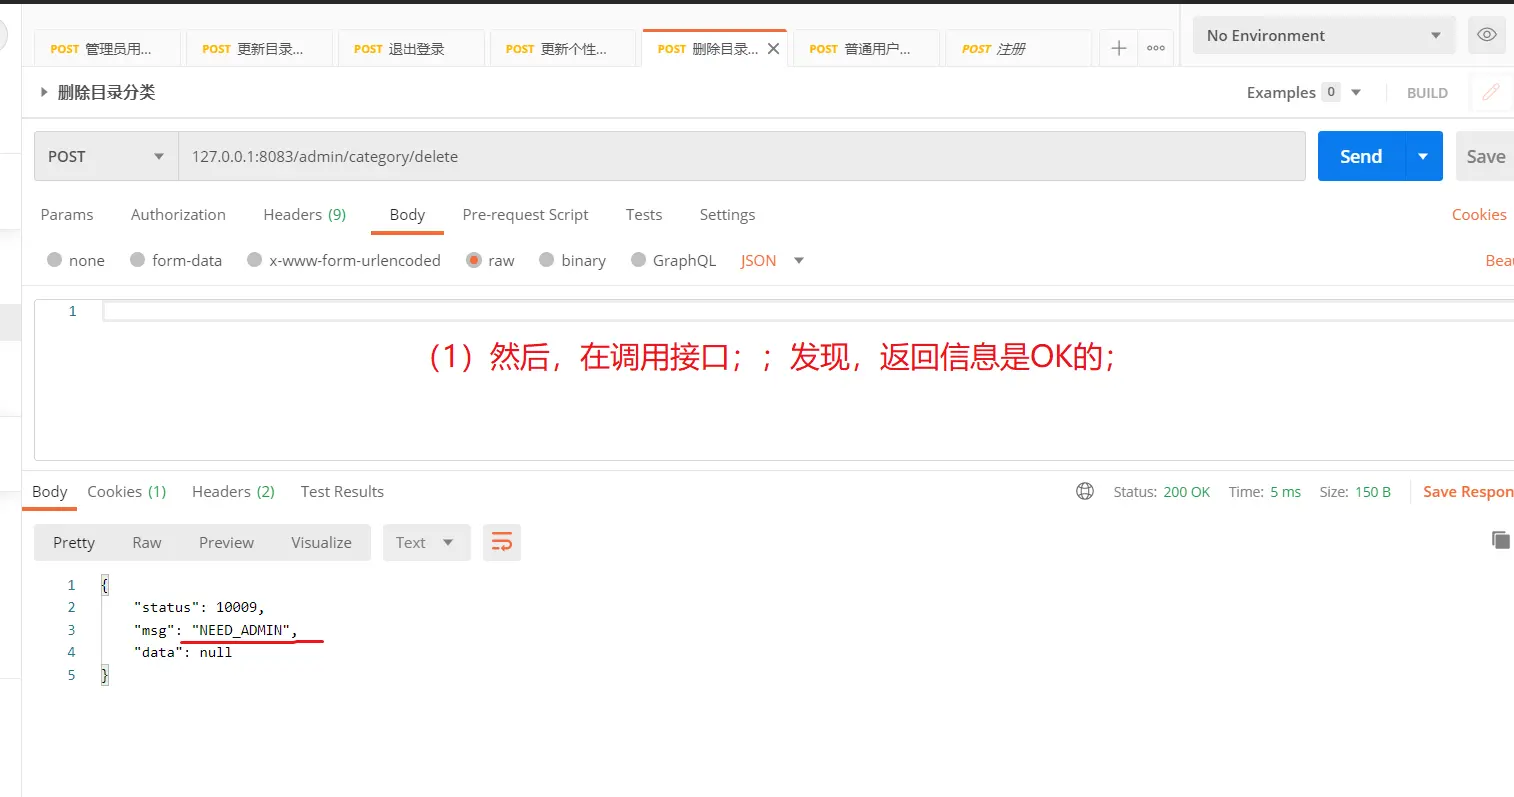
Task: Select the none body type radio
Action: (55, 260)
